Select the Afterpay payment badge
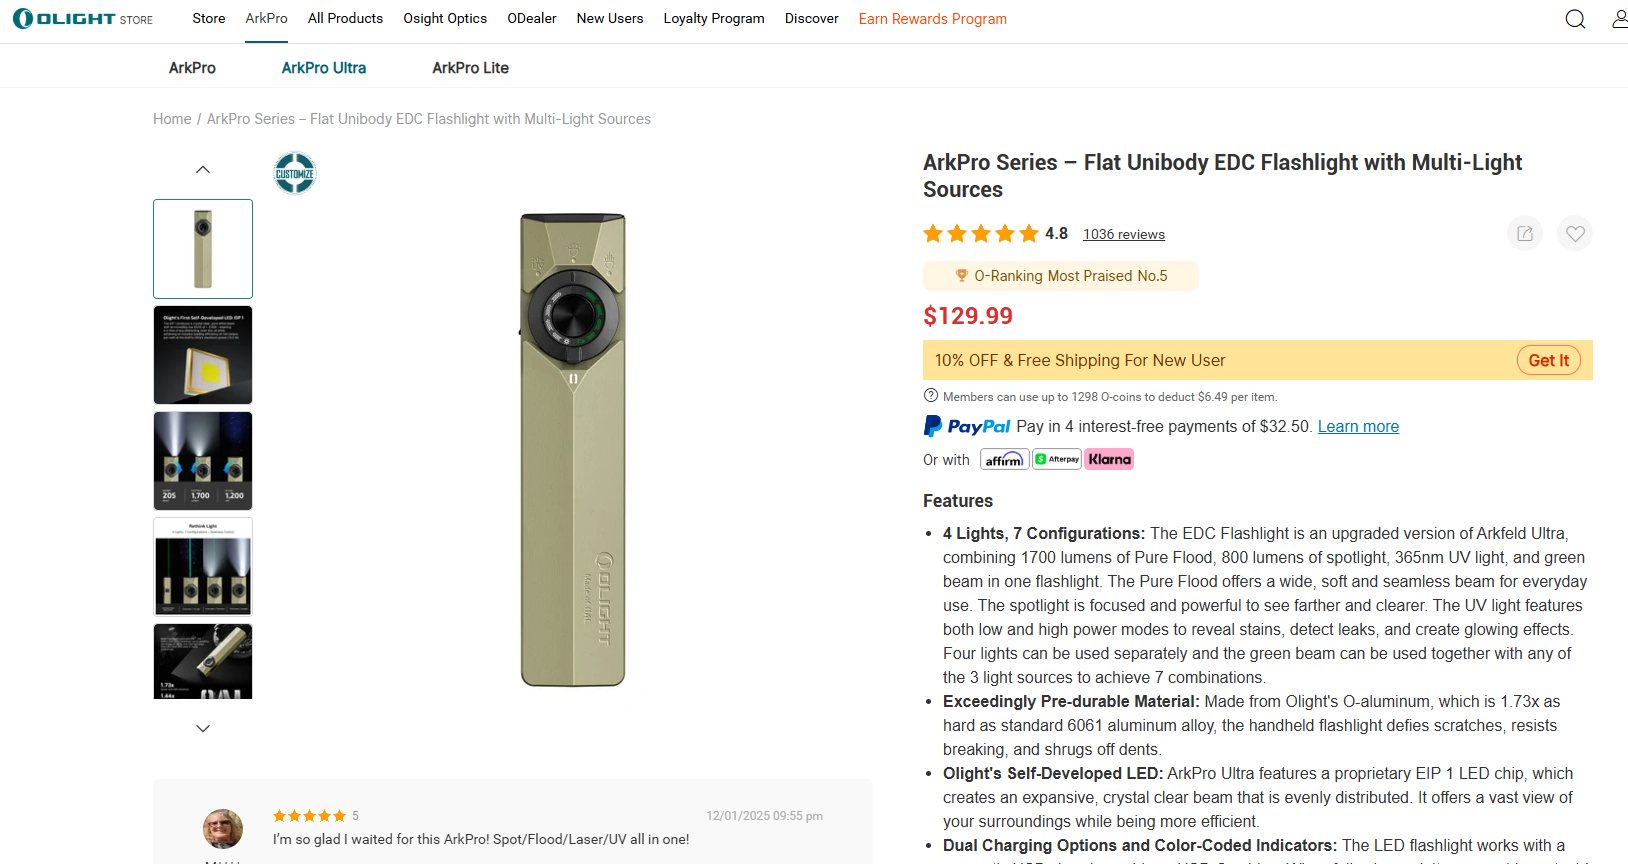This screenshot has height=864, width=1628. coord(1057,459)
